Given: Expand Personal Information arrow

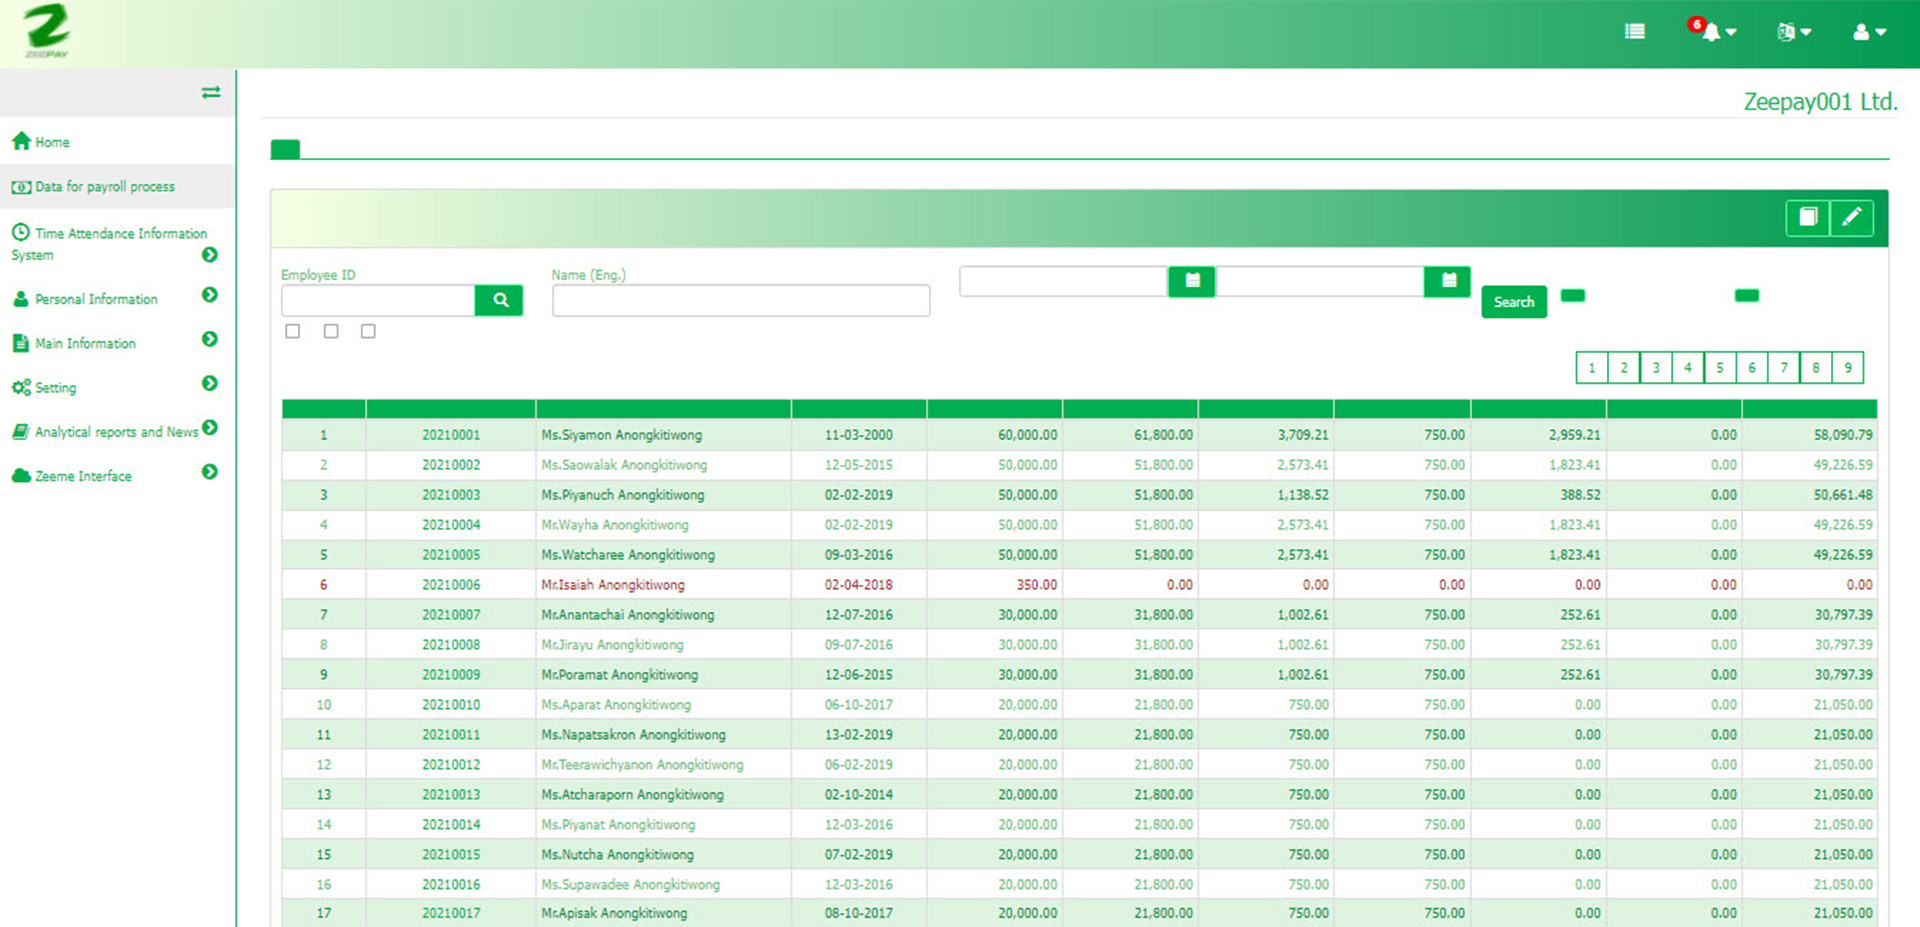Looking at the screenshot, I should point(209,295).
